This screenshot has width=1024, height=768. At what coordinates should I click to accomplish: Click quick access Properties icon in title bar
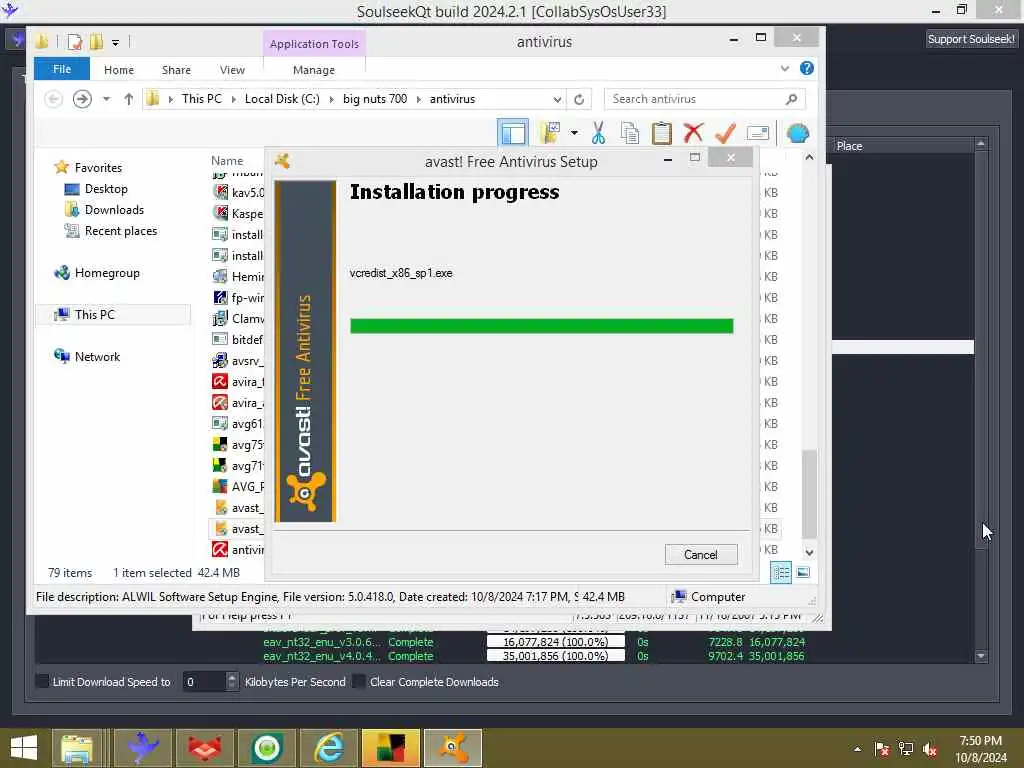[74, 42]
